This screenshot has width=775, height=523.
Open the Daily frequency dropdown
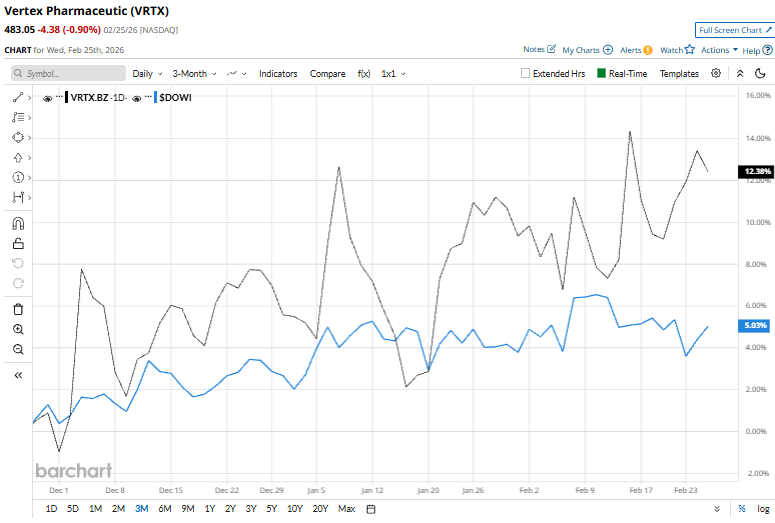pos(147,74)
